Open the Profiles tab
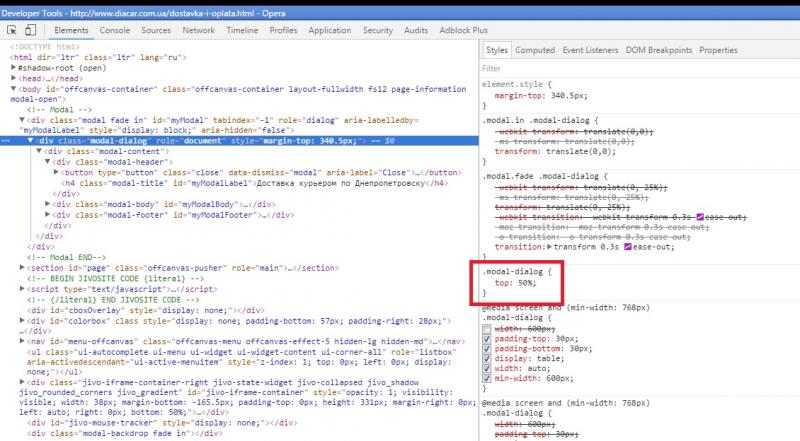This screenshot has width=800, height=441. tap(283, 30)
